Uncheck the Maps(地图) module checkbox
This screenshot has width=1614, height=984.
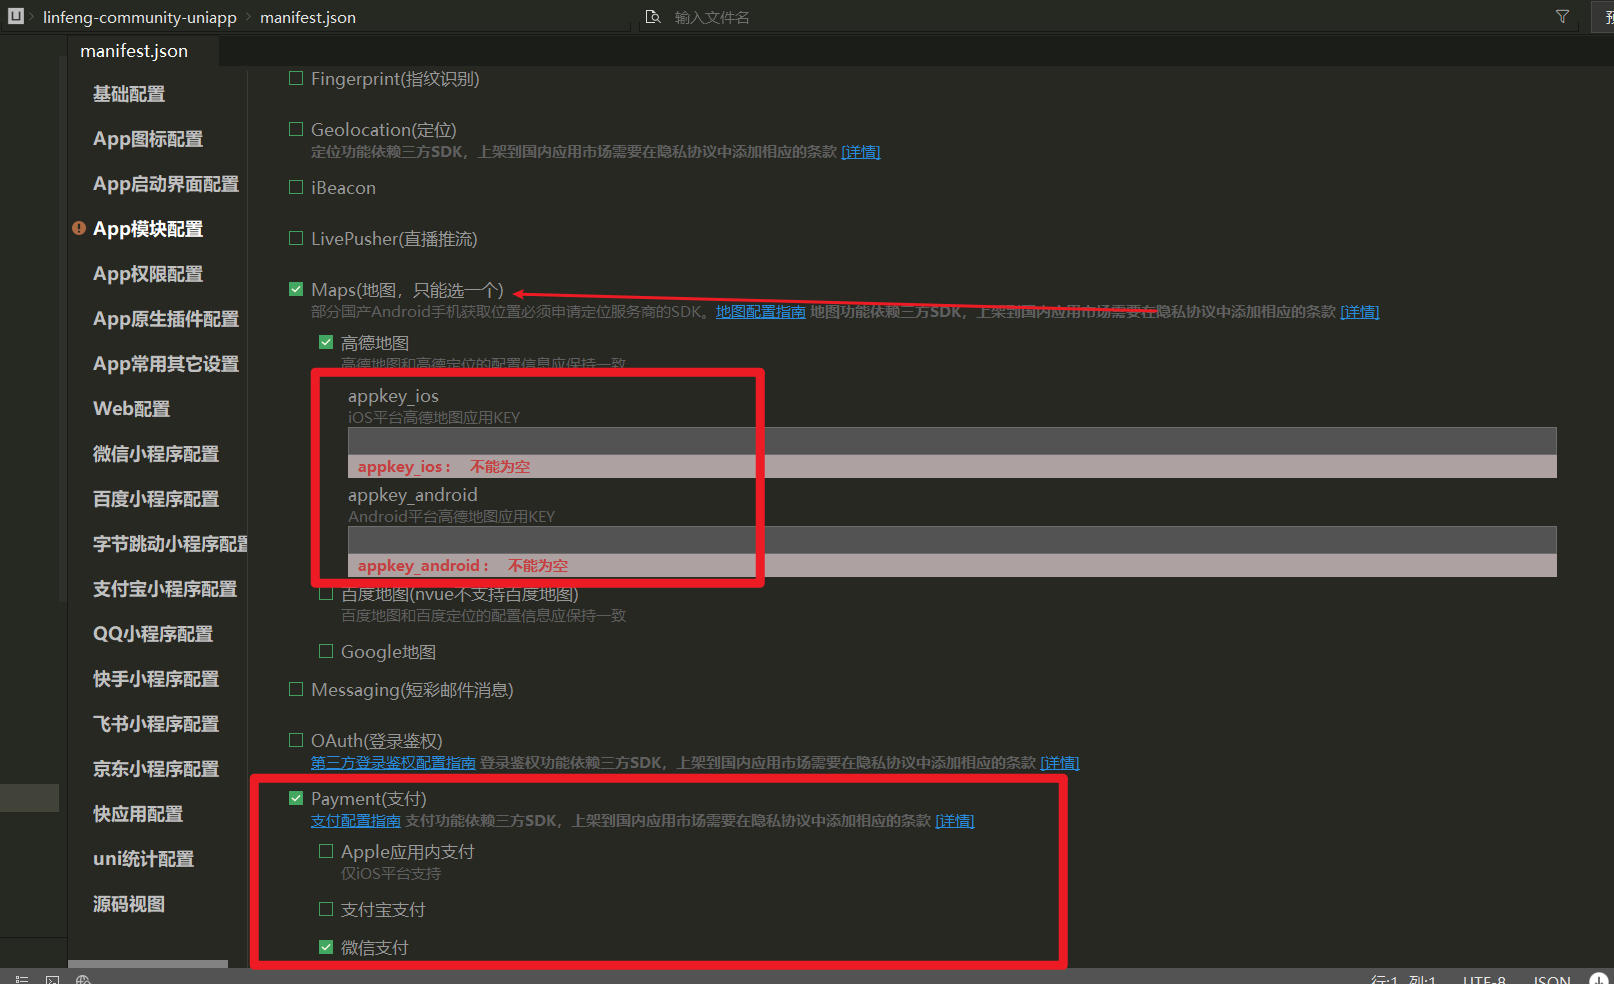[x=296, y=289]
